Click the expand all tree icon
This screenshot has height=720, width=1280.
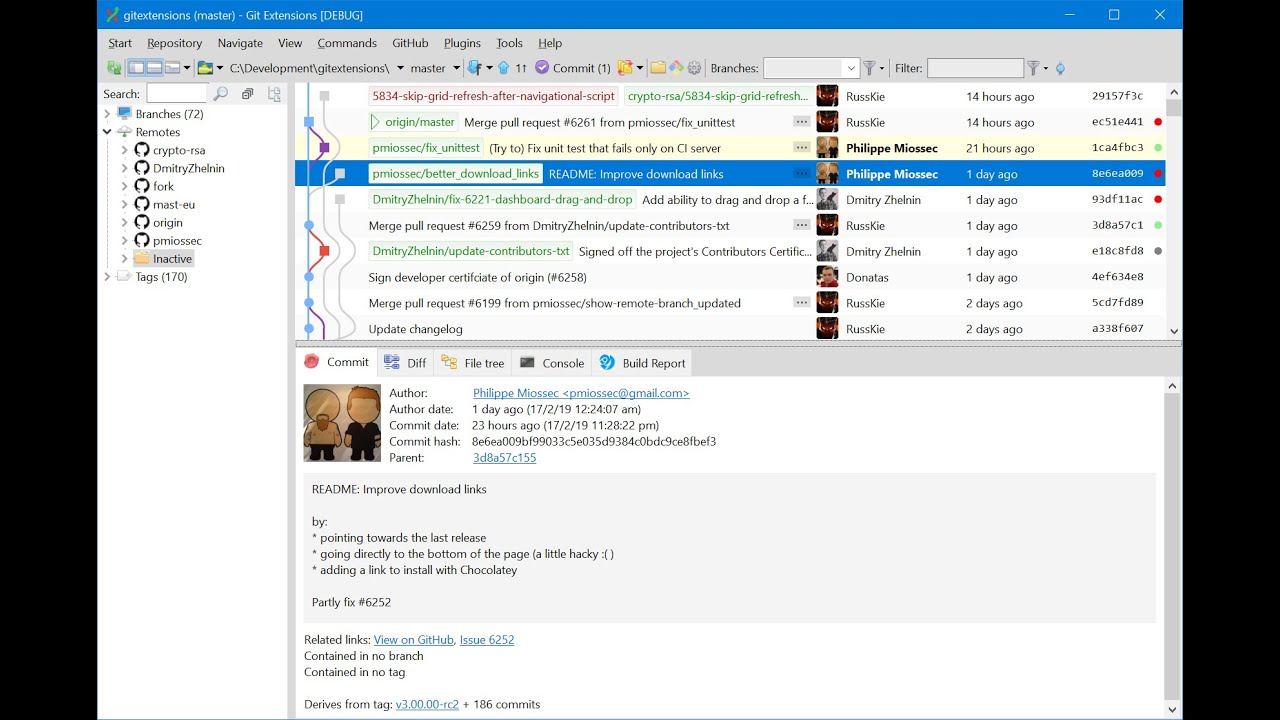pos(274,94)
